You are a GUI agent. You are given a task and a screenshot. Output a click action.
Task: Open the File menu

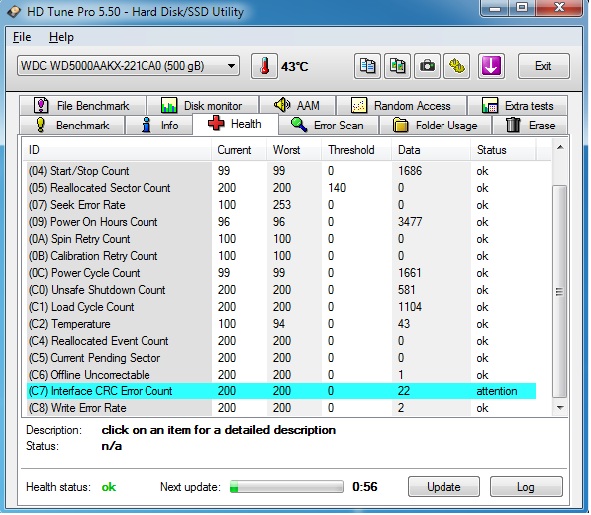click(22, 37)
